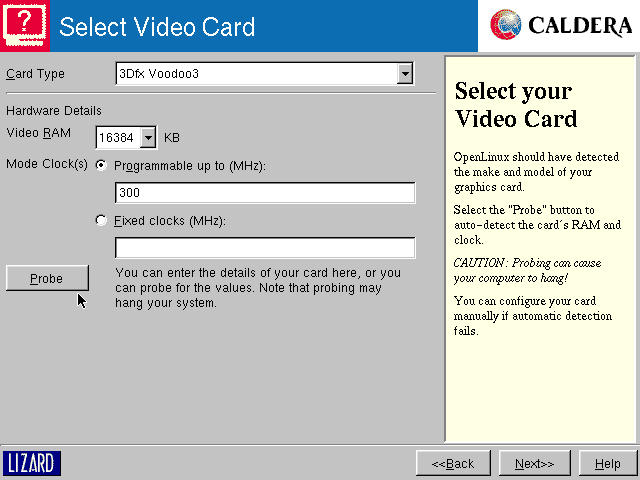Click the LIZARD logo badge

tap(32, 463)
